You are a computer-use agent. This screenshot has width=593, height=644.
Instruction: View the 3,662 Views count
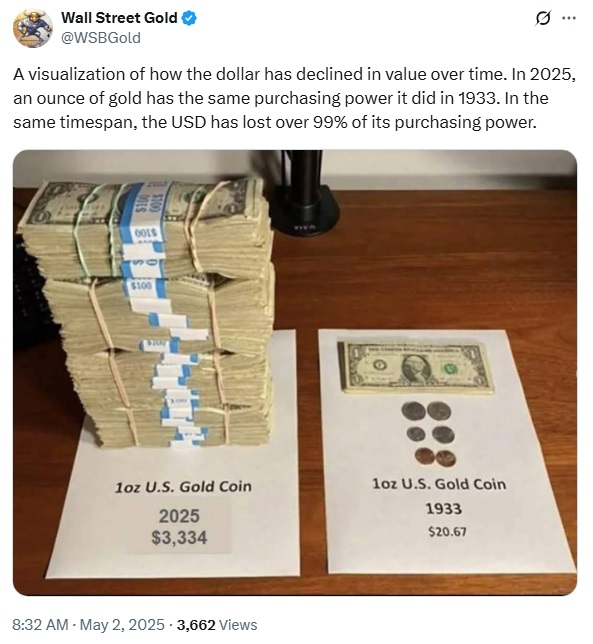217,625
